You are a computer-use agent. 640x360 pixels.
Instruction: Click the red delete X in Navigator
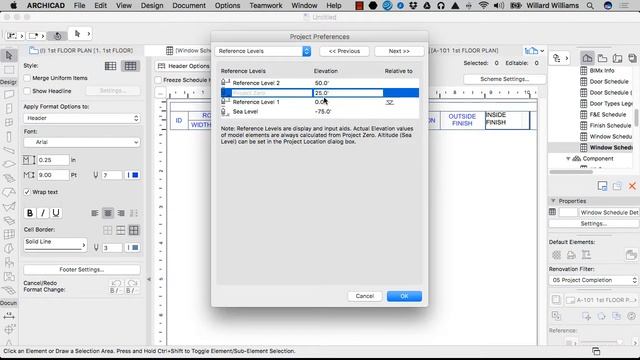pos(632,186)
